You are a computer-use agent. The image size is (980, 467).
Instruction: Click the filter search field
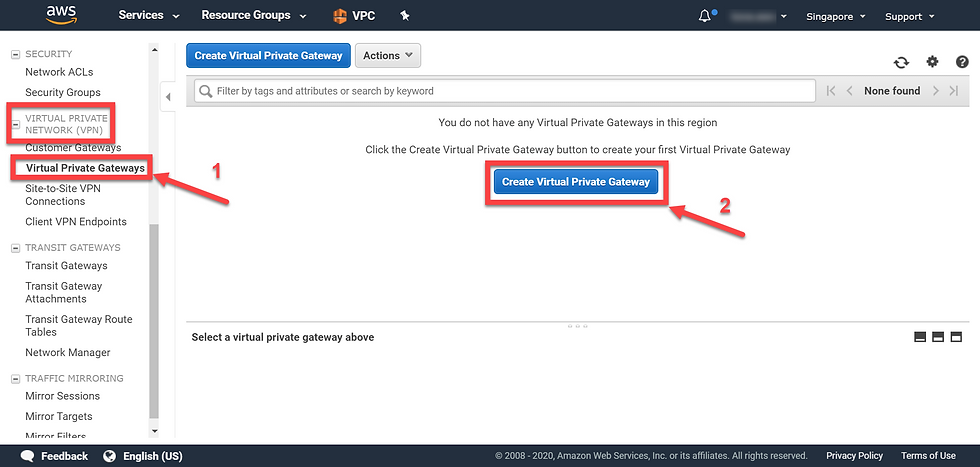[504, 91]
